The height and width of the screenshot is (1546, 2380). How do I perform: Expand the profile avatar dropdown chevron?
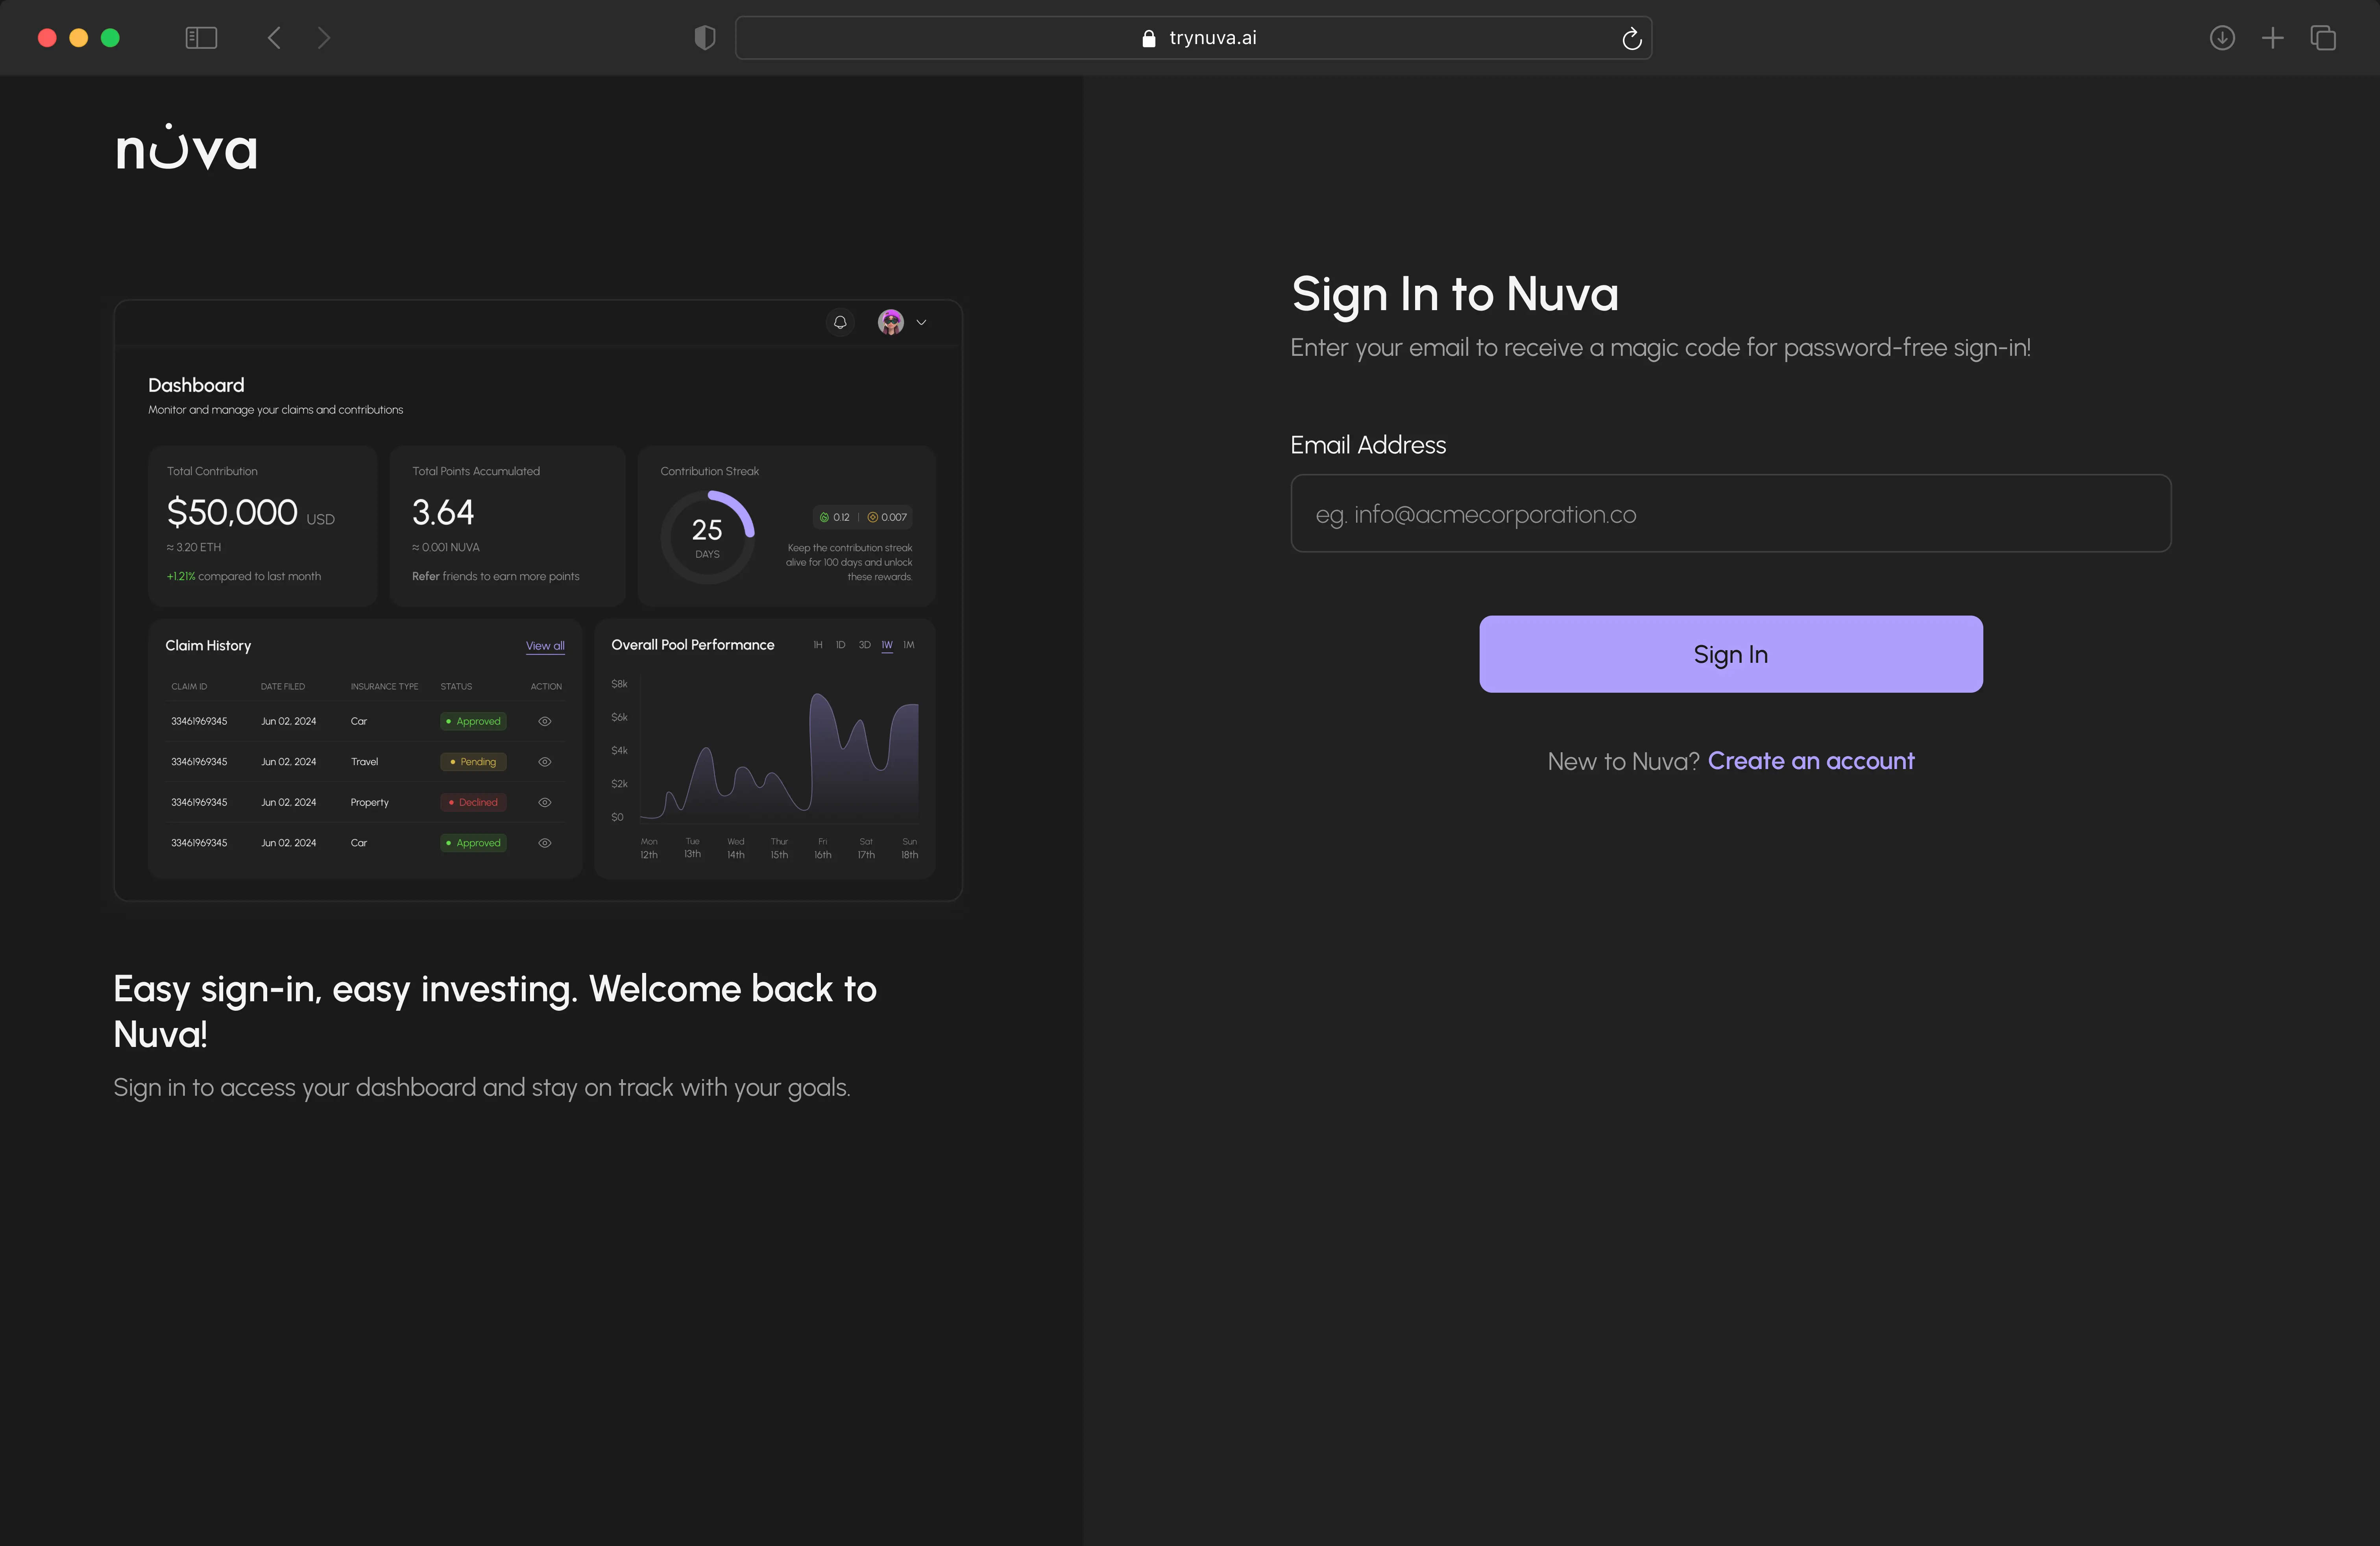coord(921,322)
